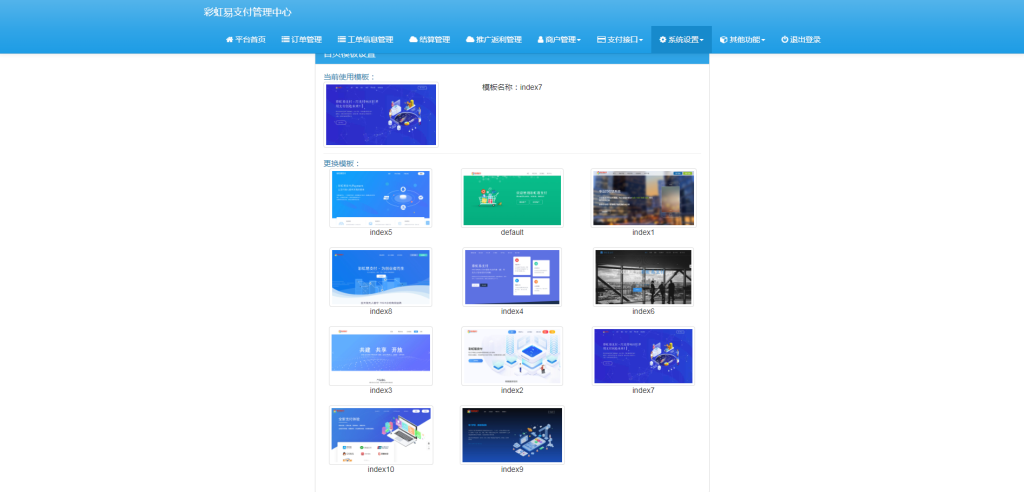Pick the index7 thumbnail under 更换模板
The image size is (1024, 492).
coord(643,356)
